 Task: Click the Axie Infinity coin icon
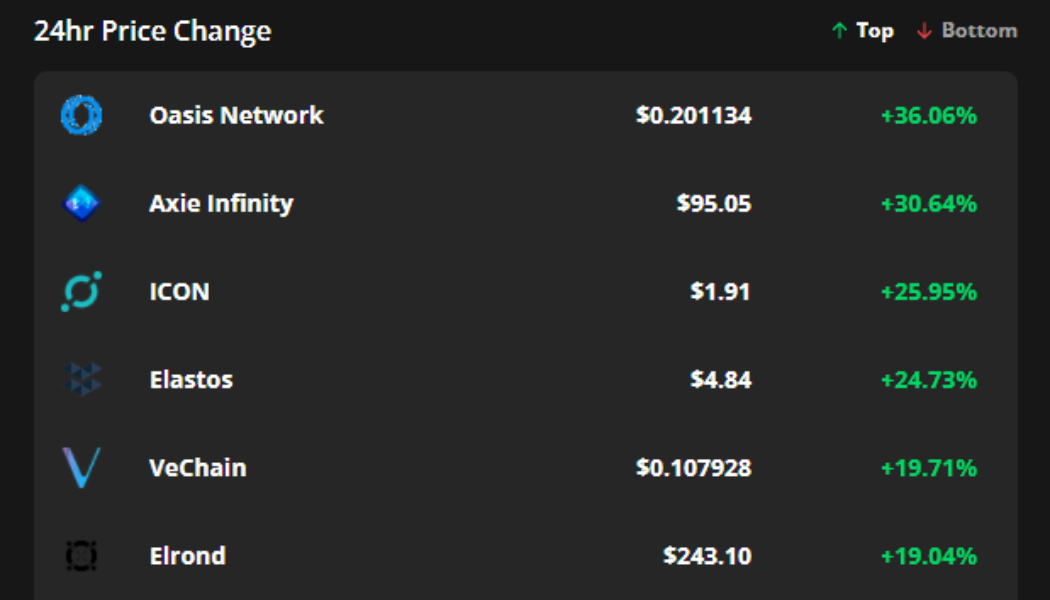[81, 204]
